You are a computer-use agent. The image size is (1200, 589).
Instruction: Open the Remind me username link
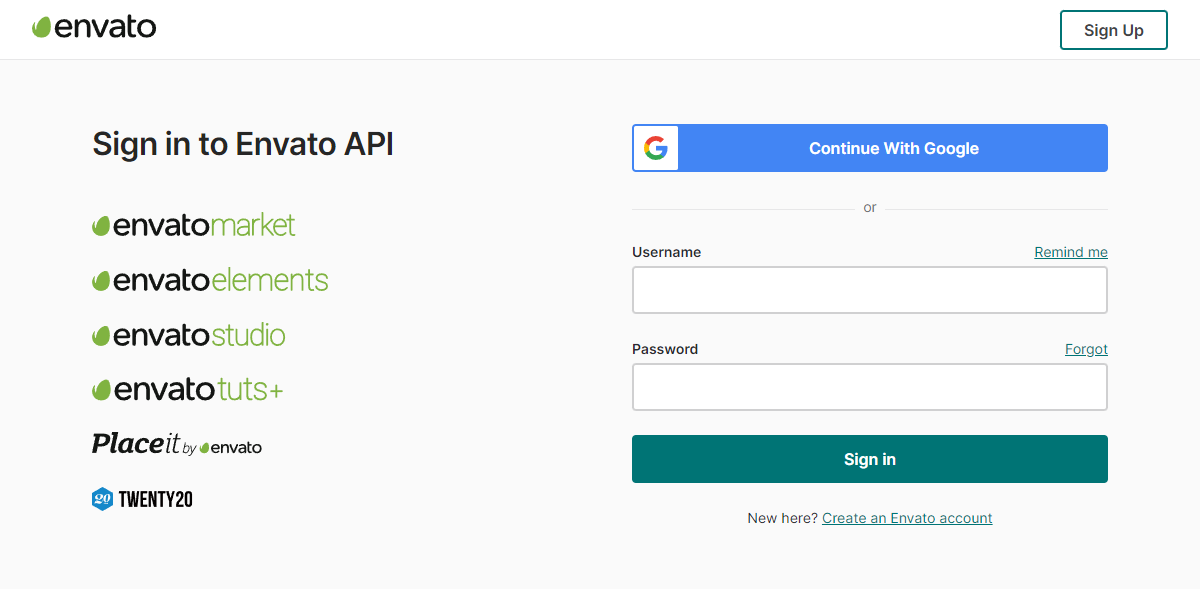pyautogui.click(x=1070, y=252)
